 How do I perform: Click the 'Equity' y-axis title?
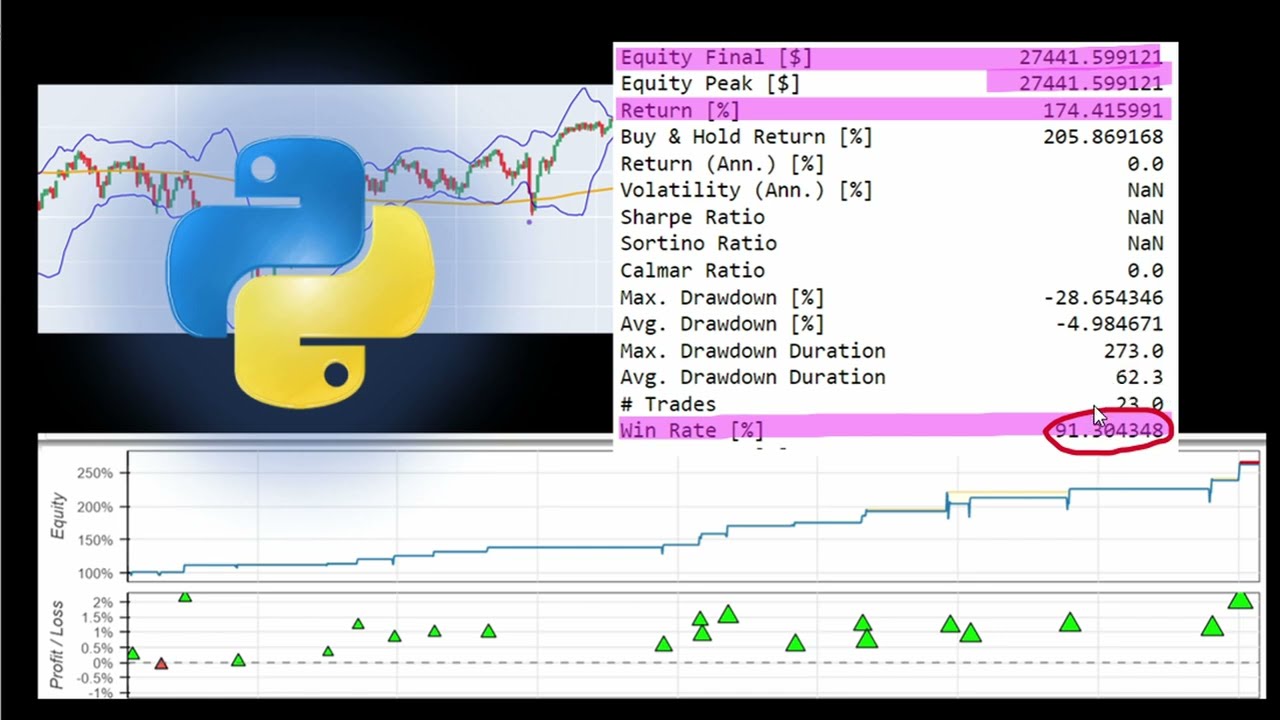[x=58, y=516]
